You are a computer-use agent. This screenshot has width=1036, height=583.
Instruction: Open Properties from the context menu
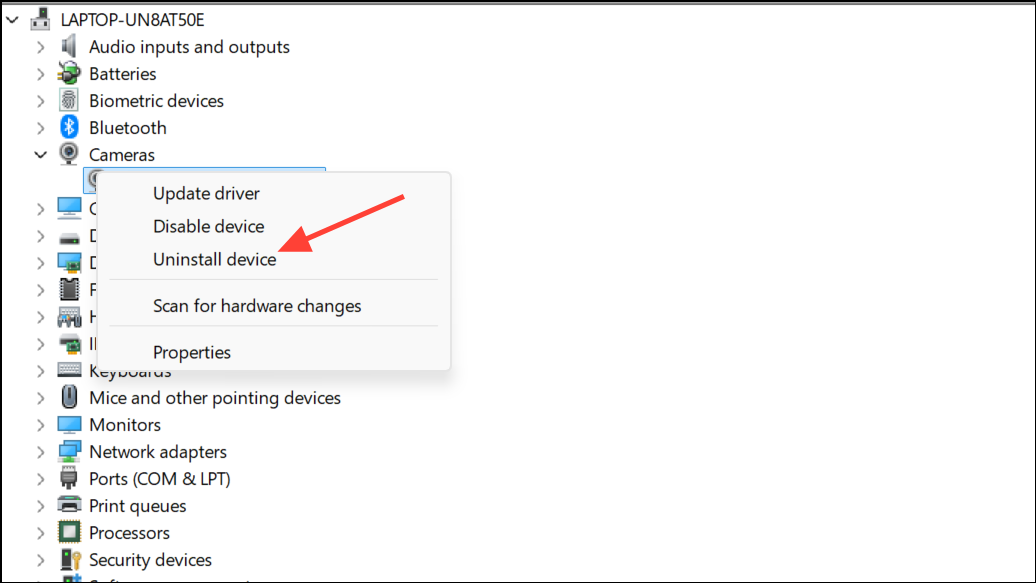click(x=192, y=351)
